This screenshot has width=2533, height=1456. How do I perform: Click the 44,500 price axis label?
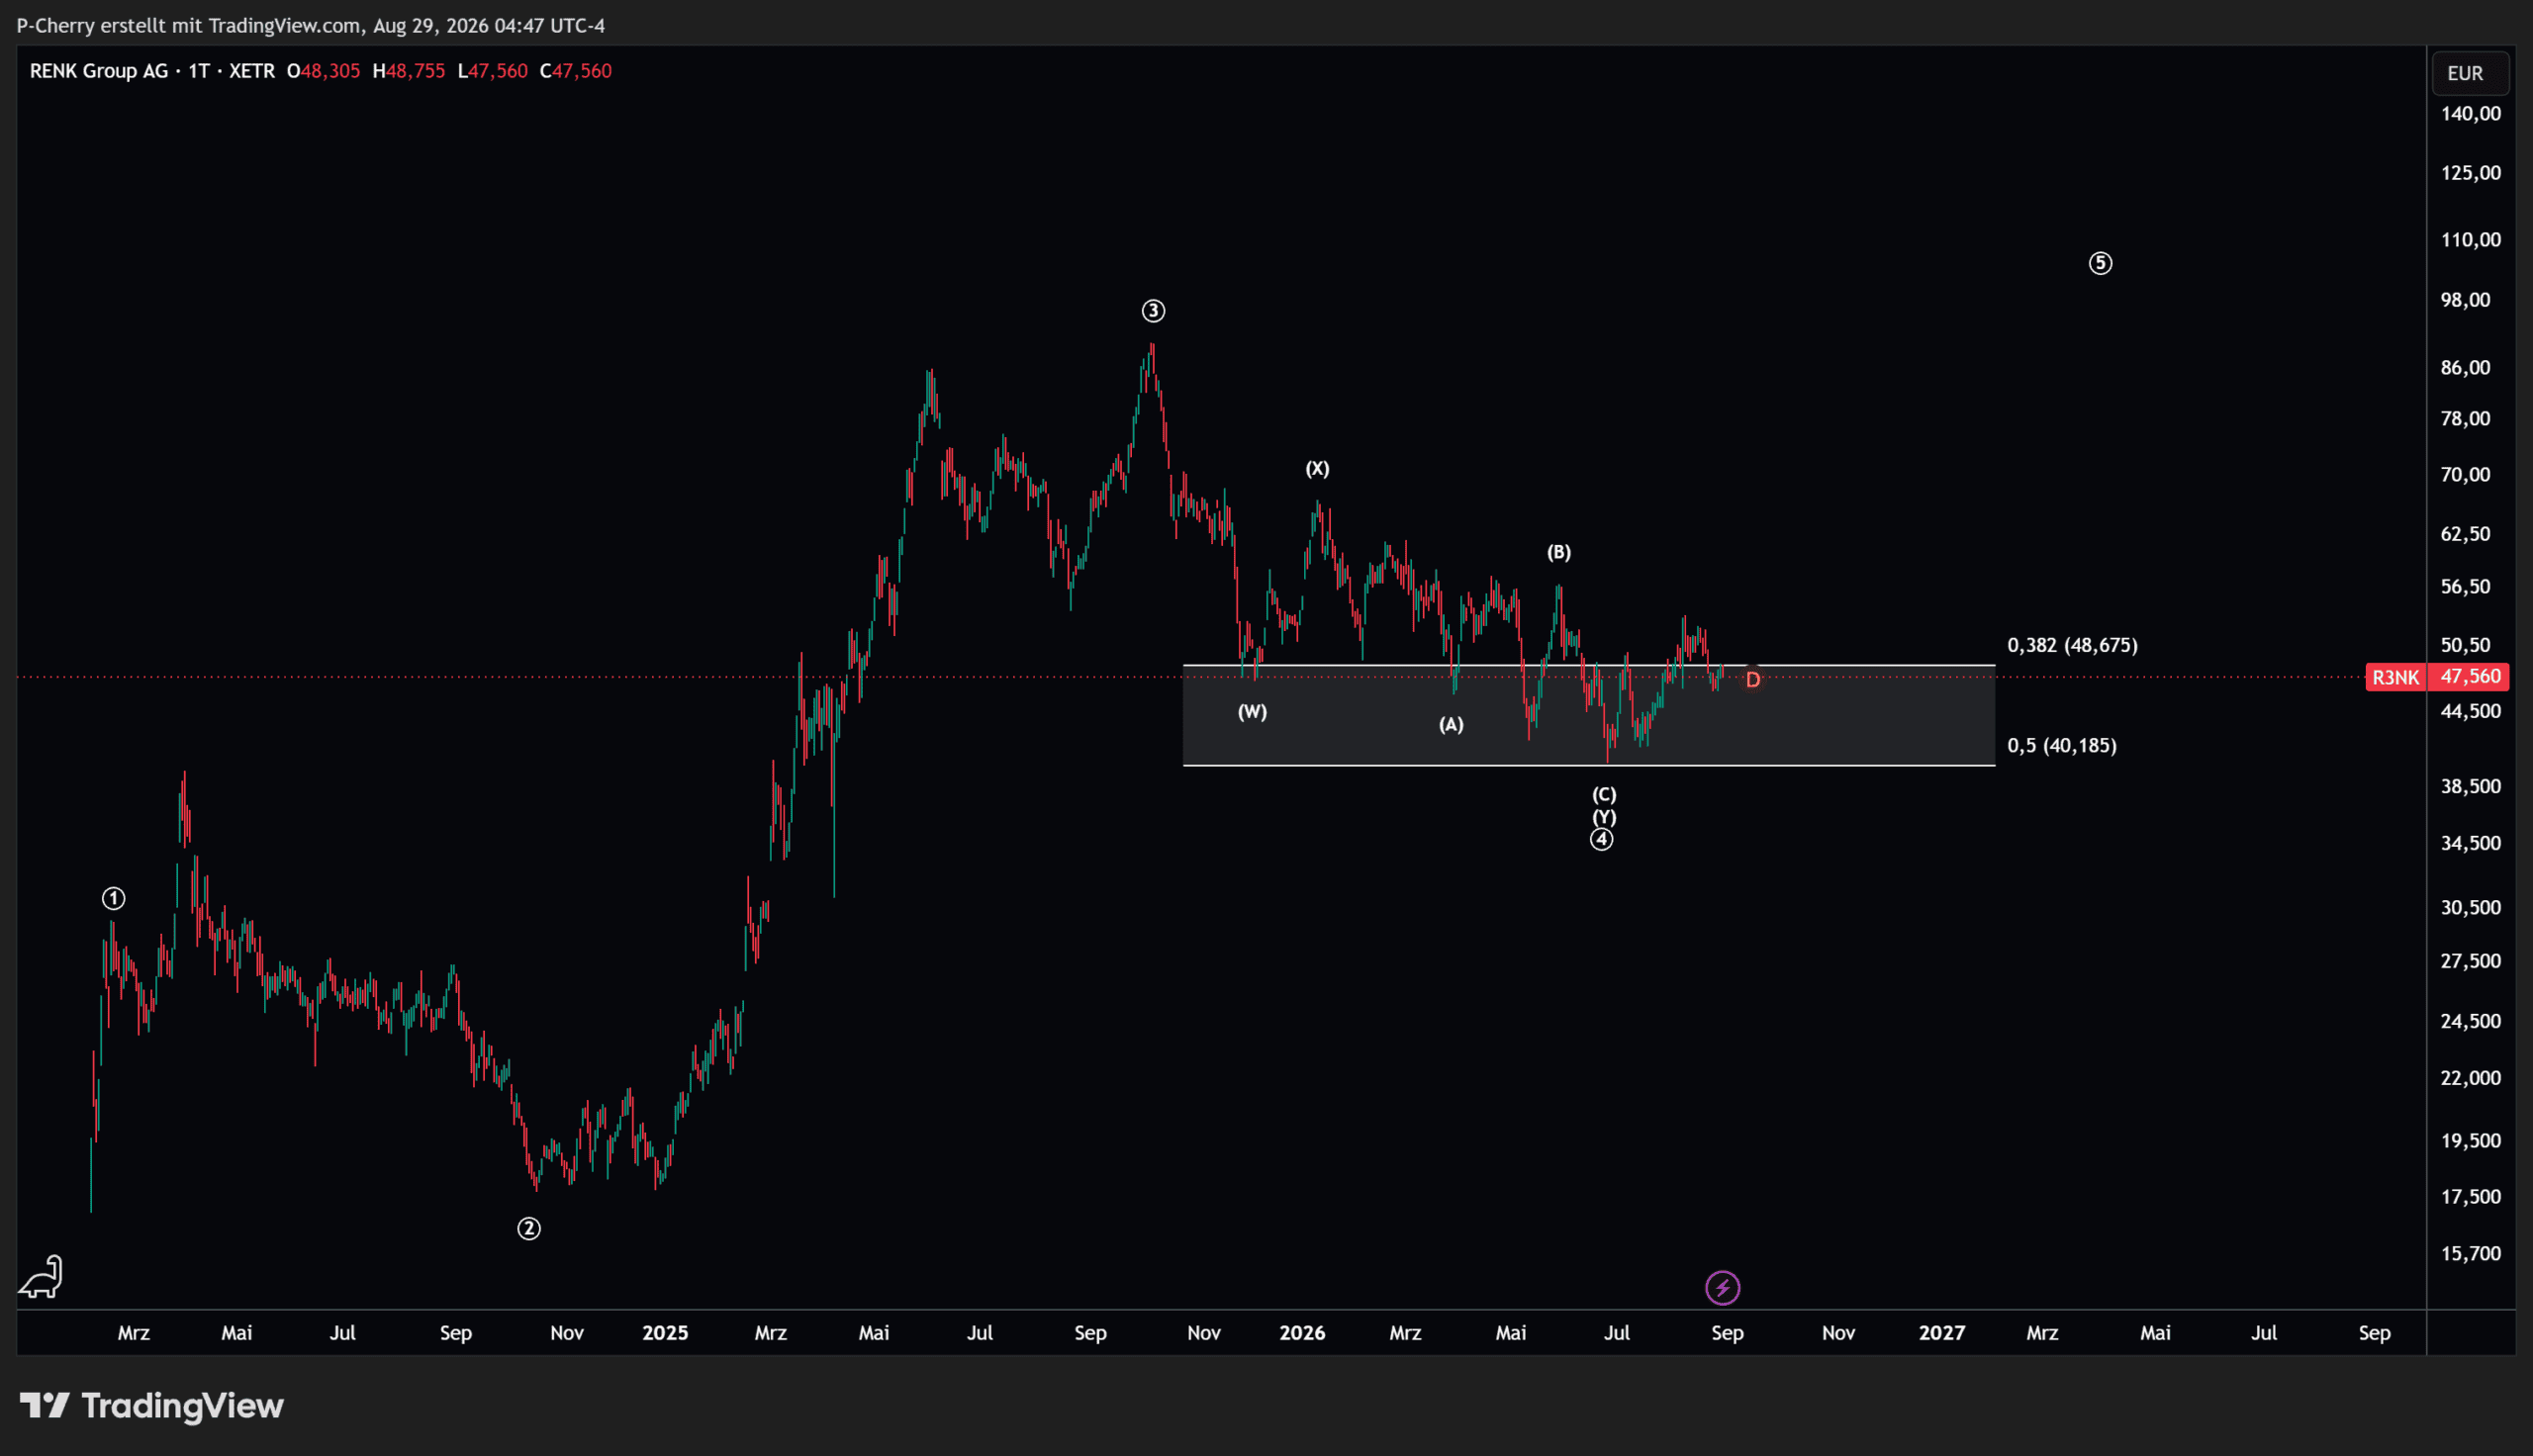point(2471,712)
